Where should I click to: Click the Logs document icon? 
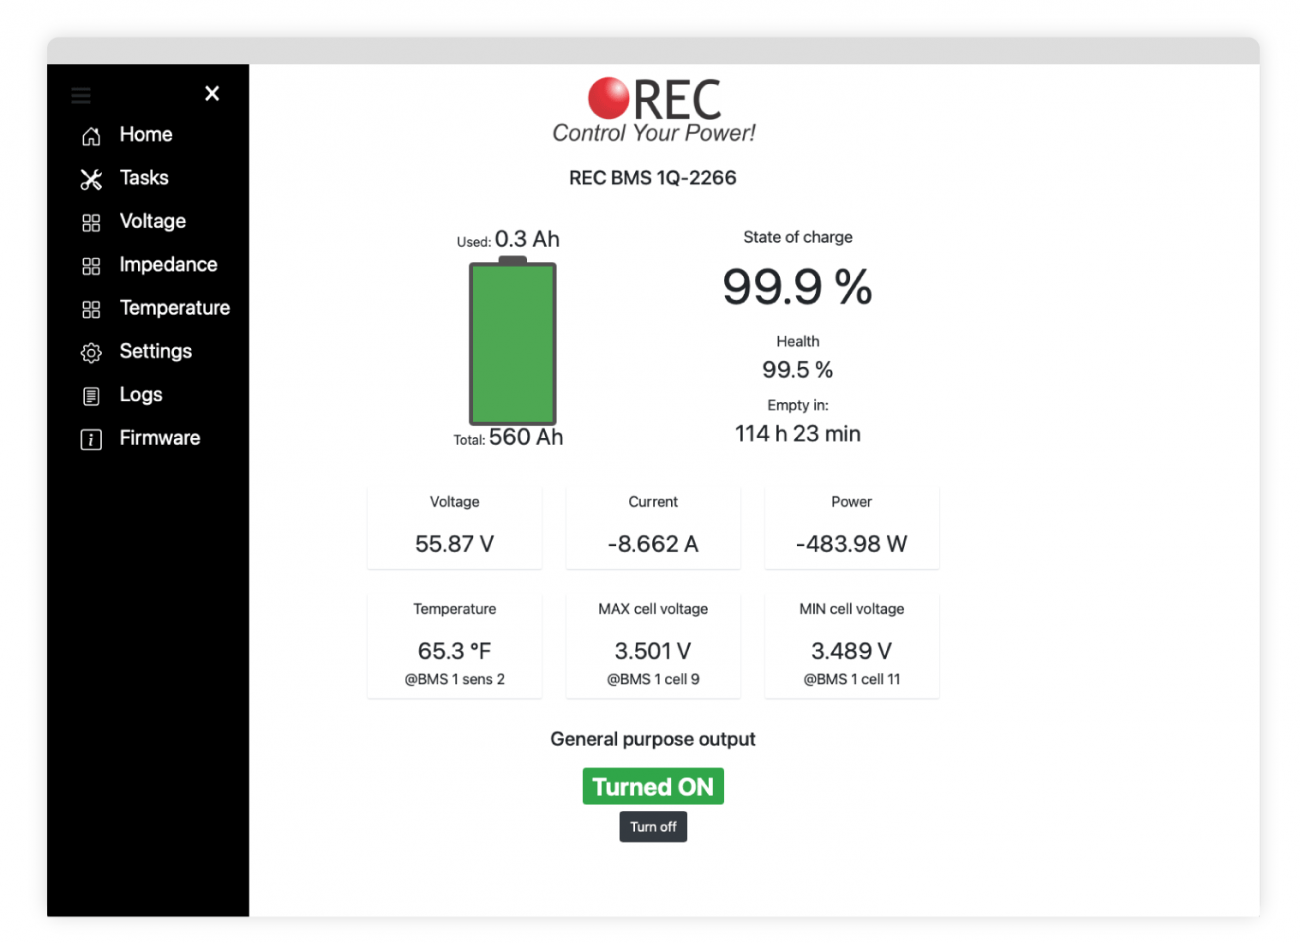[x=91, y=396]
